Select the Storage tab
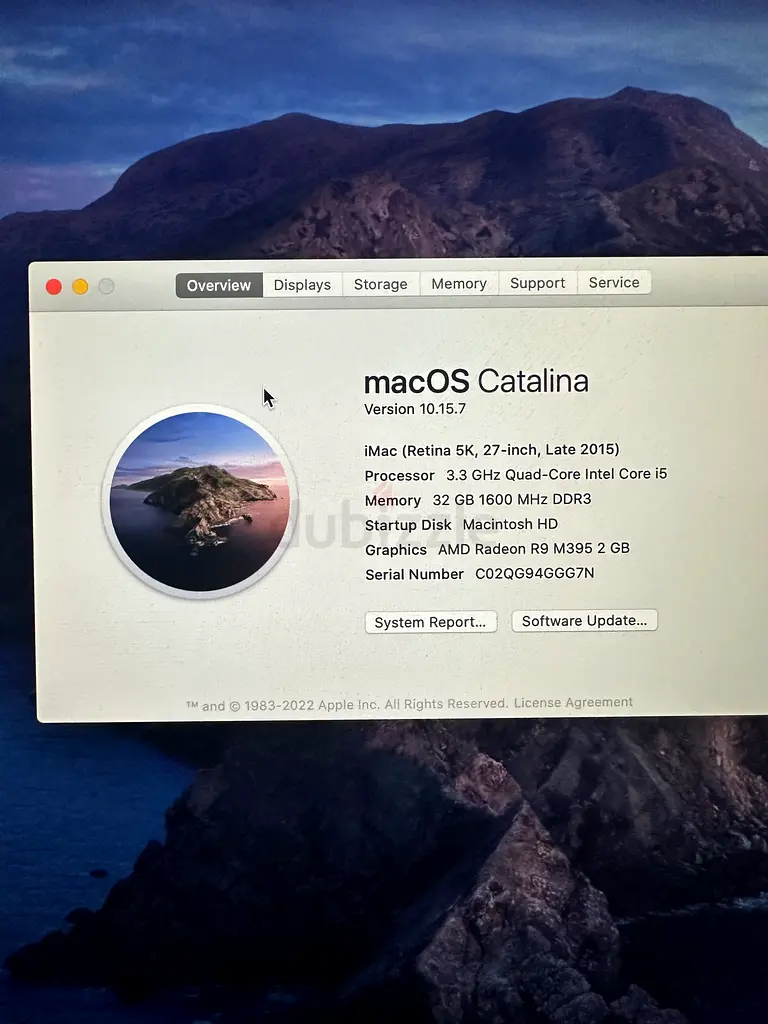This screenshot has height=1024, width=768. click(381, 284)
